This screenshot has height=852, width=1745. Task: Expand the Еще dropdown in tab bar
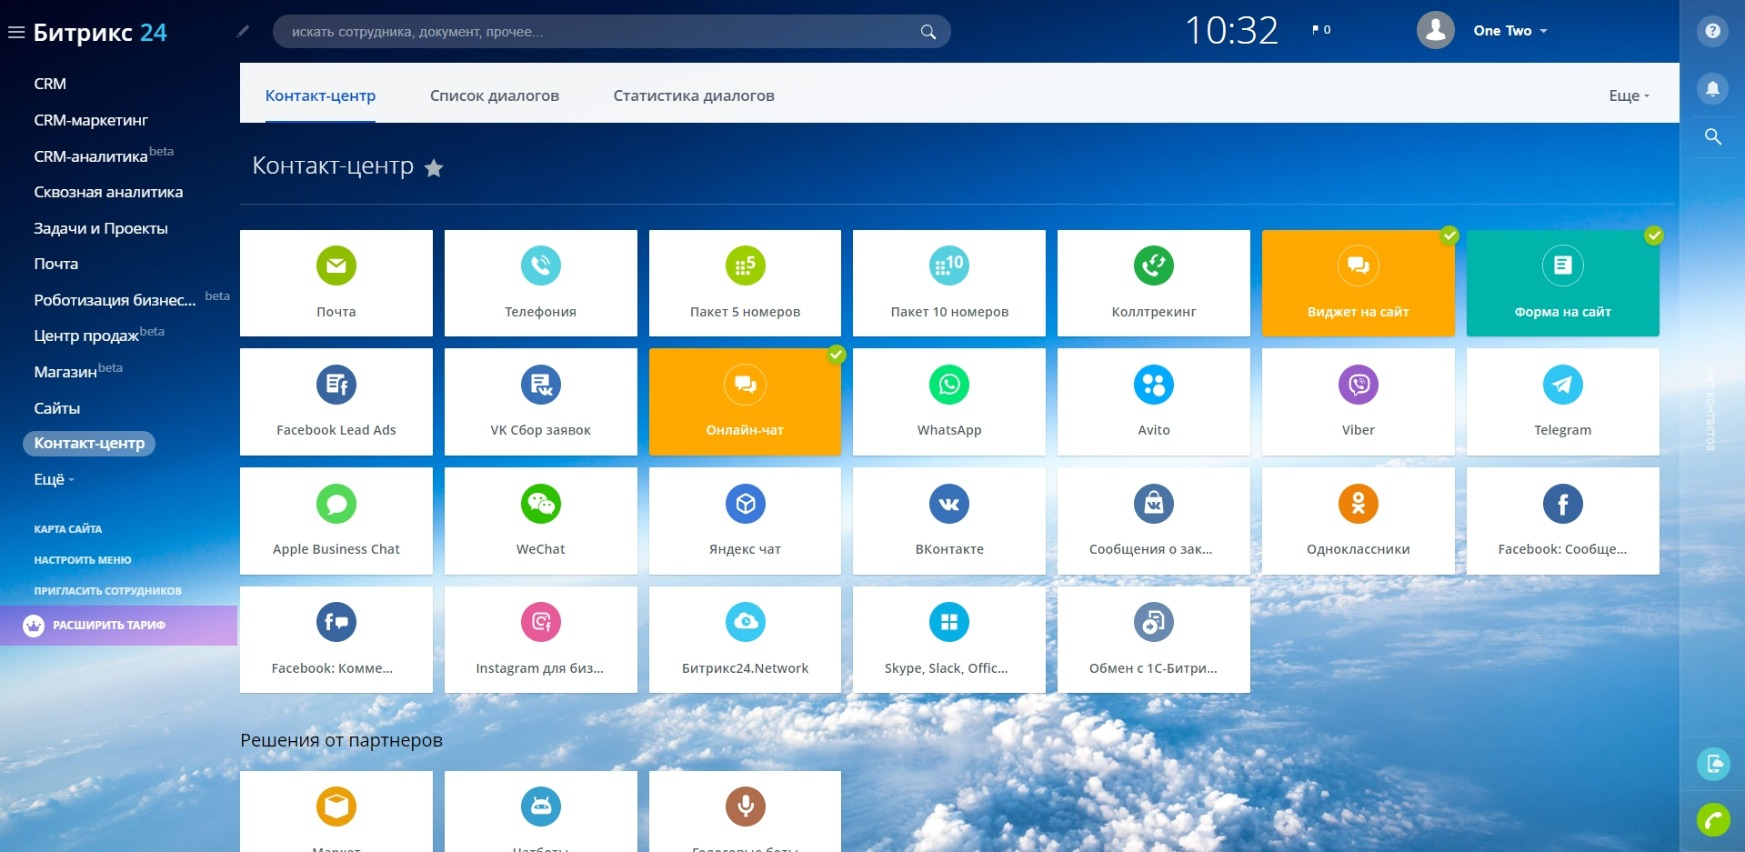click(x=1629, y=96)
